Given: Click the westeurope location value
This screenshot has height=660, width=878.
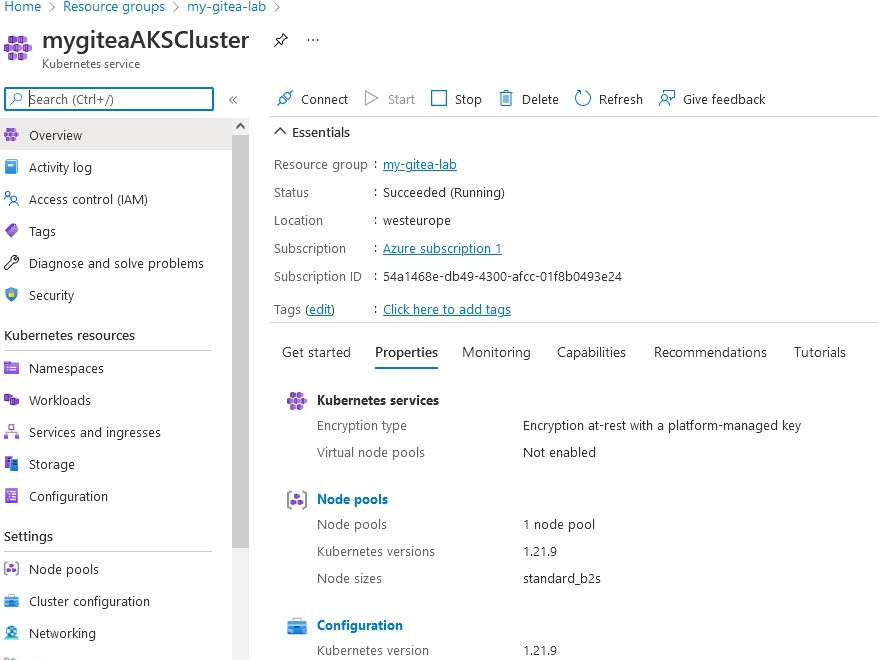Looking at the screenshot, I should [417, 221].
